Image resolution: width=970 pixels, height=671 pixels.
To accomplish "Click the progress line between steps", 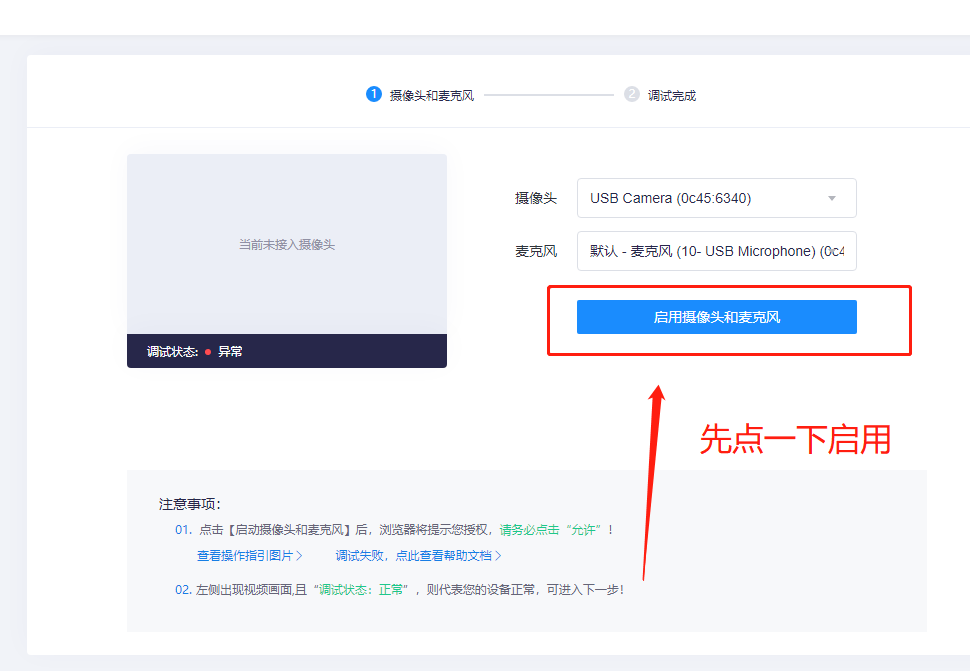I will [548, 95].
